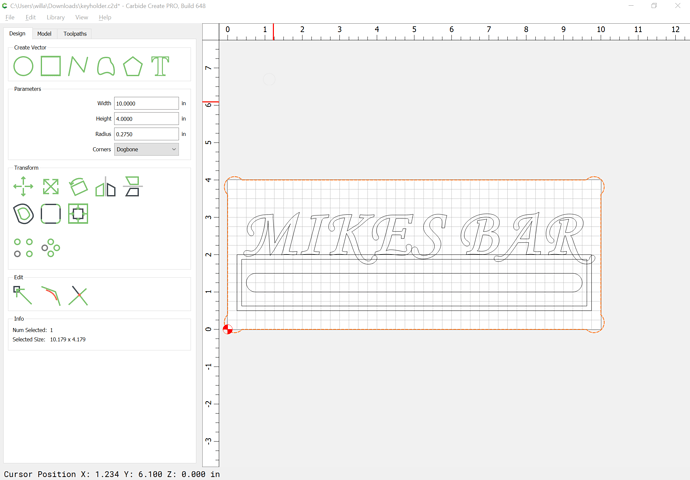The height and width of the screenshot is (480, 690).
Task: Select the Circle vector tool
Action: [x=23, y=67]
